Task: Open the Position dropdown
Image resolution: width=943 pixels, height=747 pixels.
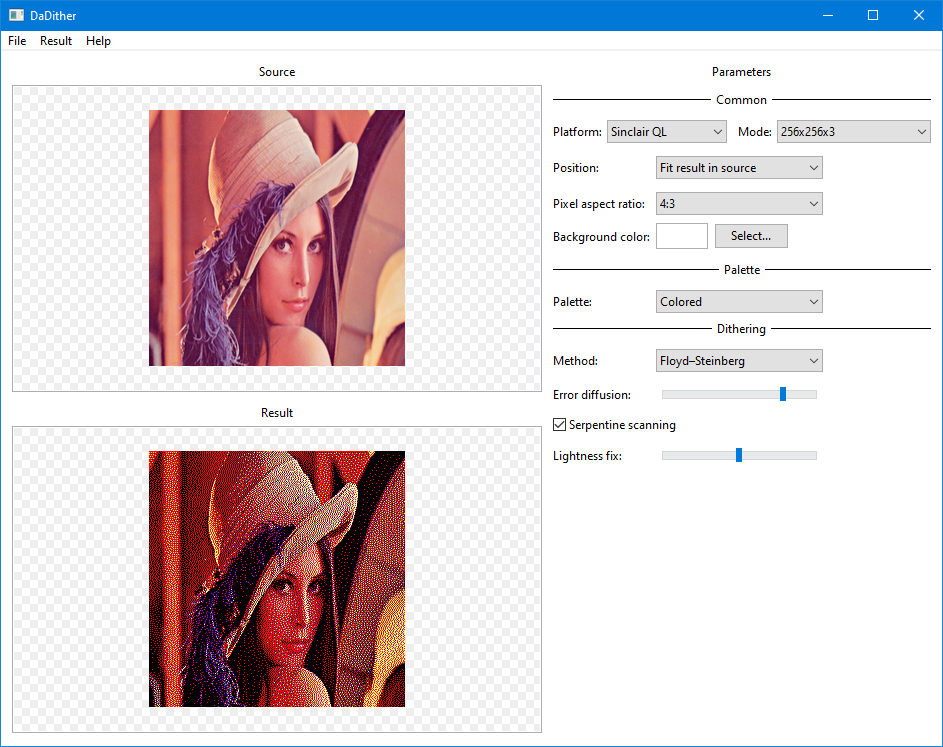Action: point(739,168)
